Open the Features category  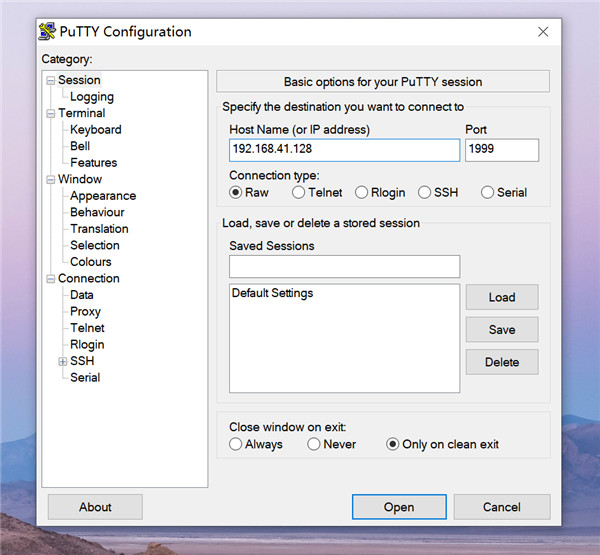tap(94, 162)
